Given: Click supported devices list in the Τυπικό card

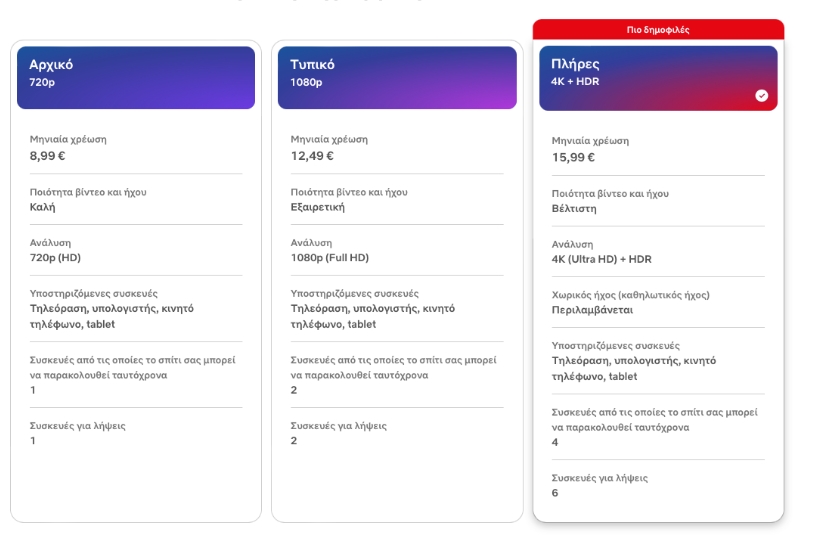Looking at the screenshot, I should pos(372,316).
